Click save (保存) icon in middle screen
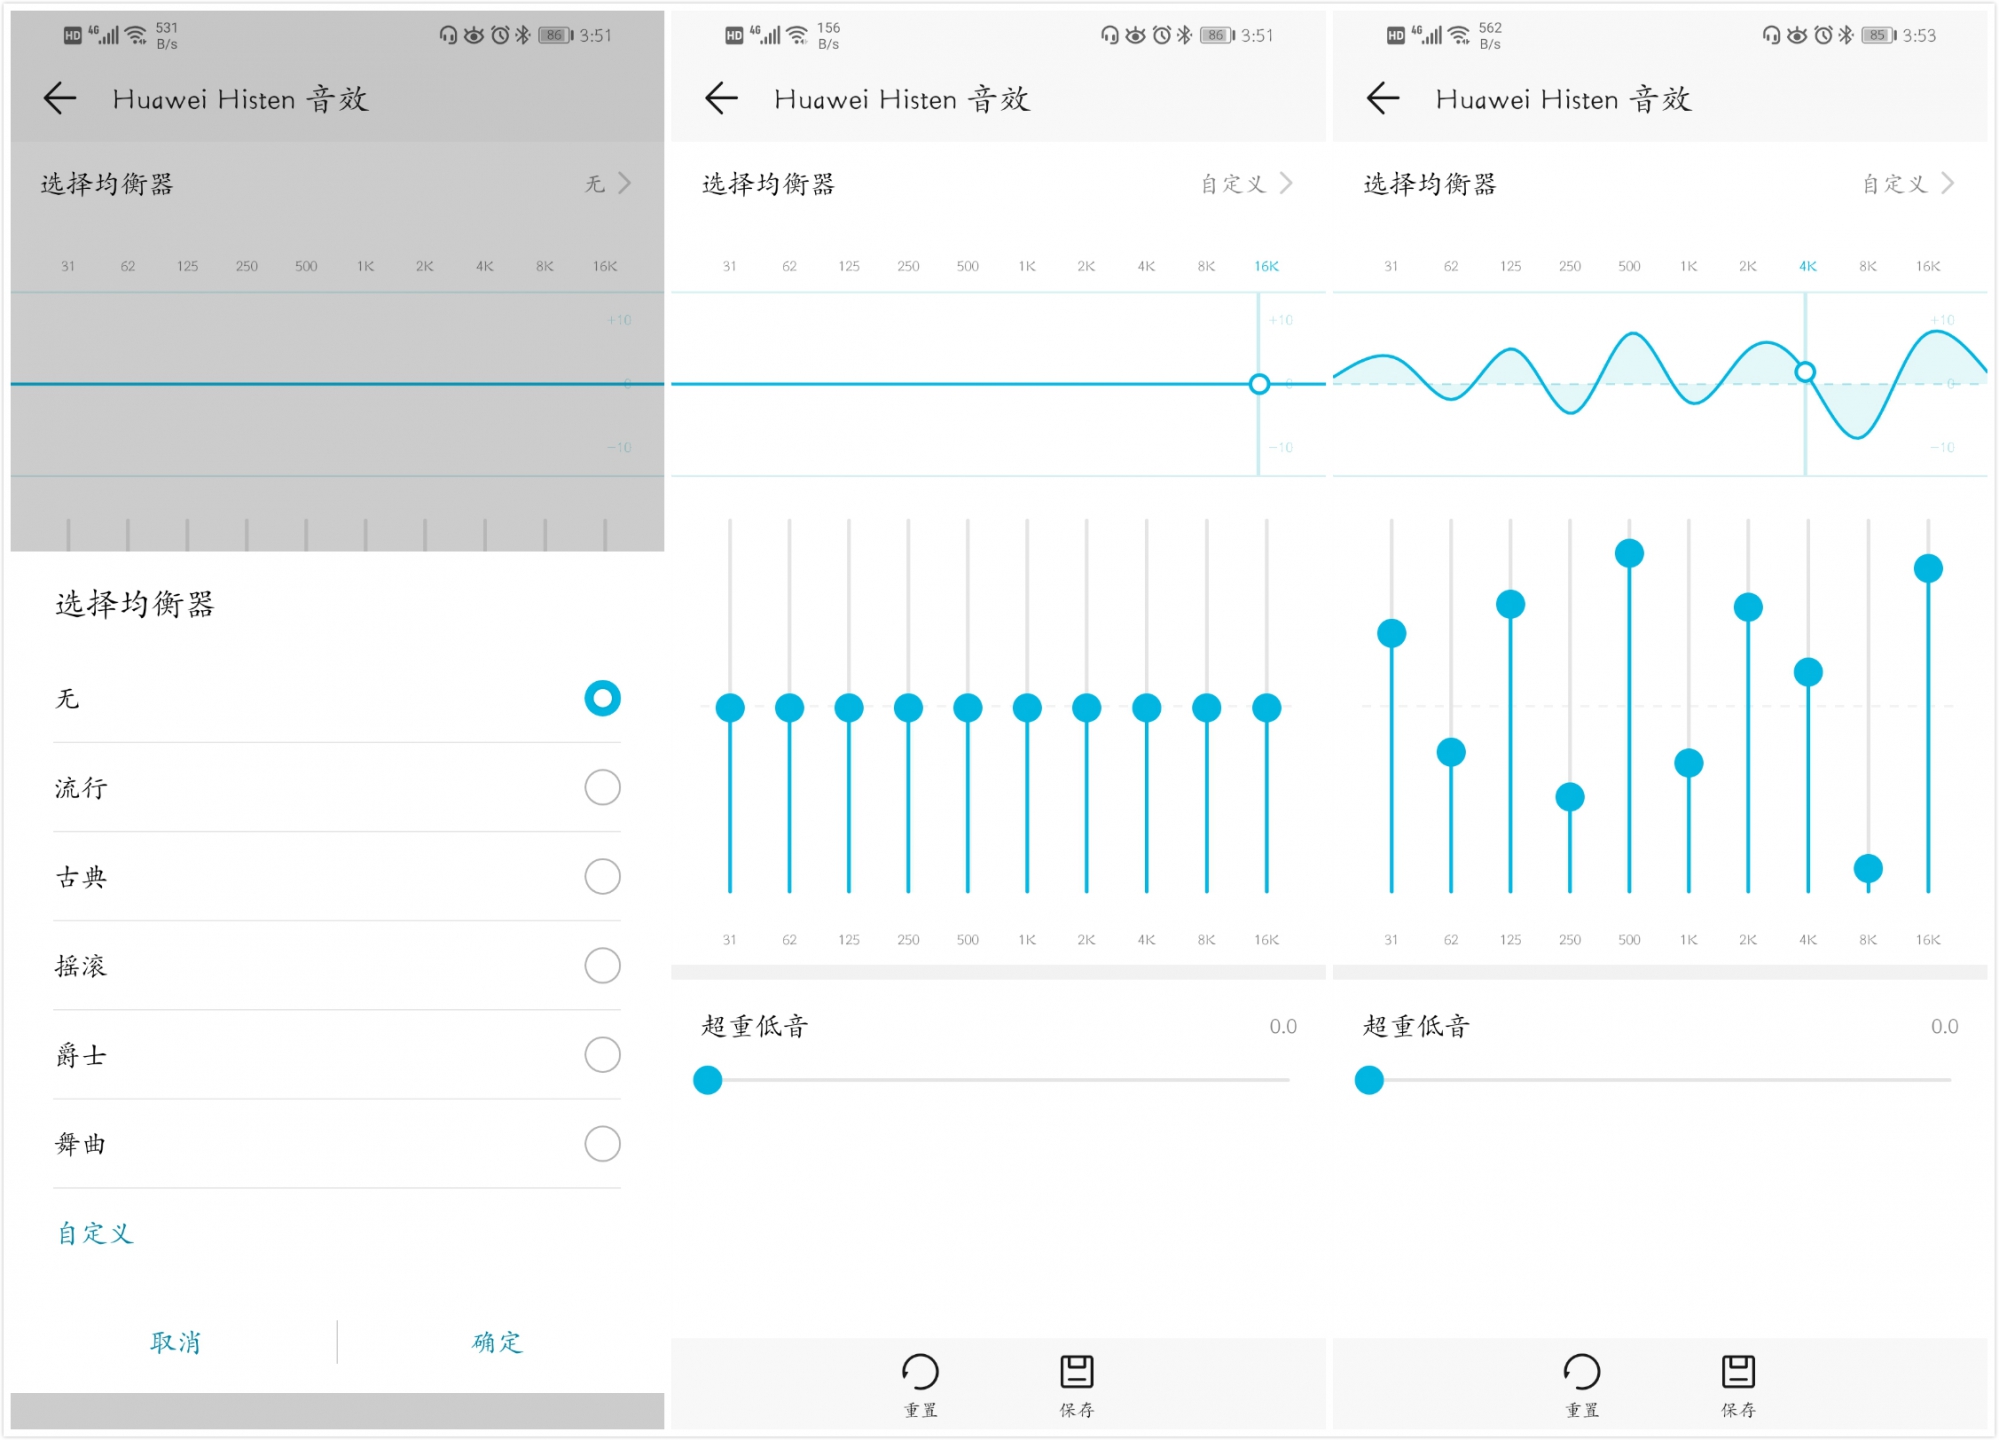 (x=1077, y=1372)
